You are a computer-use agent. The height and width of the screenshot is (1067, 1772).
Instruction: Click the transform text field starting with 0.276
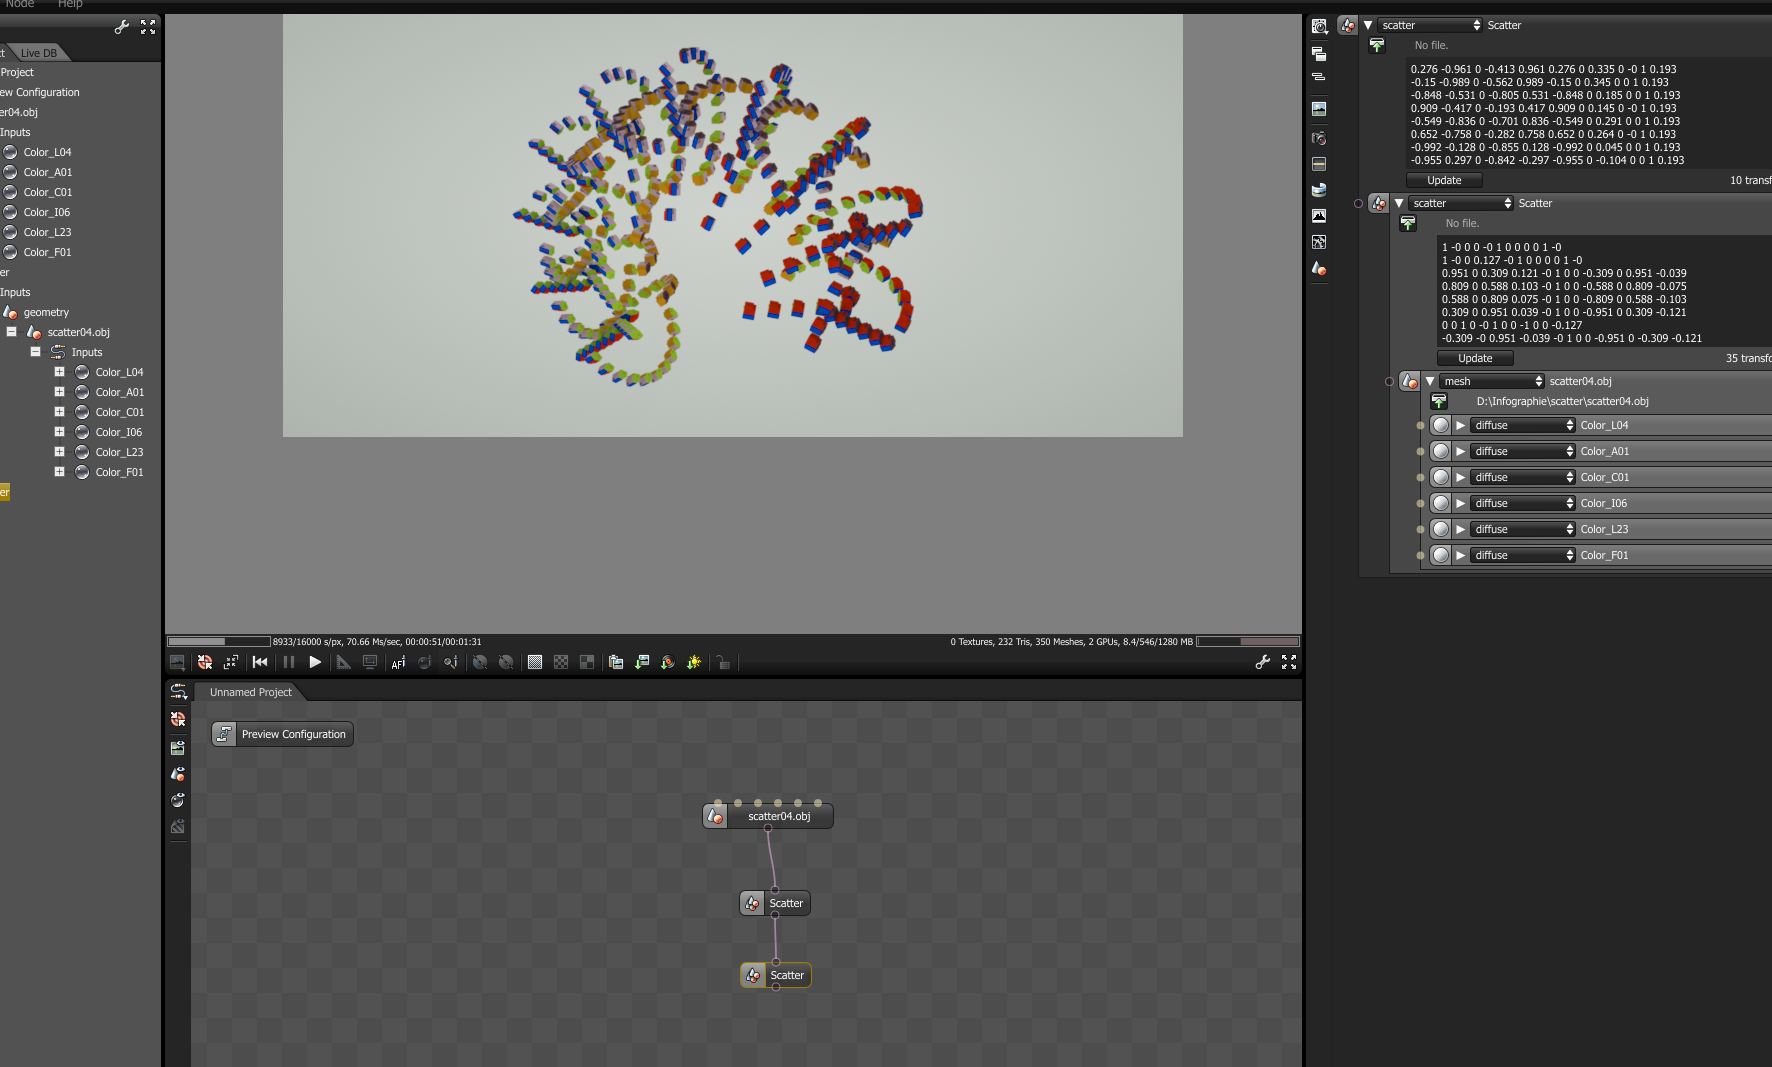(x=1588, y=115)
